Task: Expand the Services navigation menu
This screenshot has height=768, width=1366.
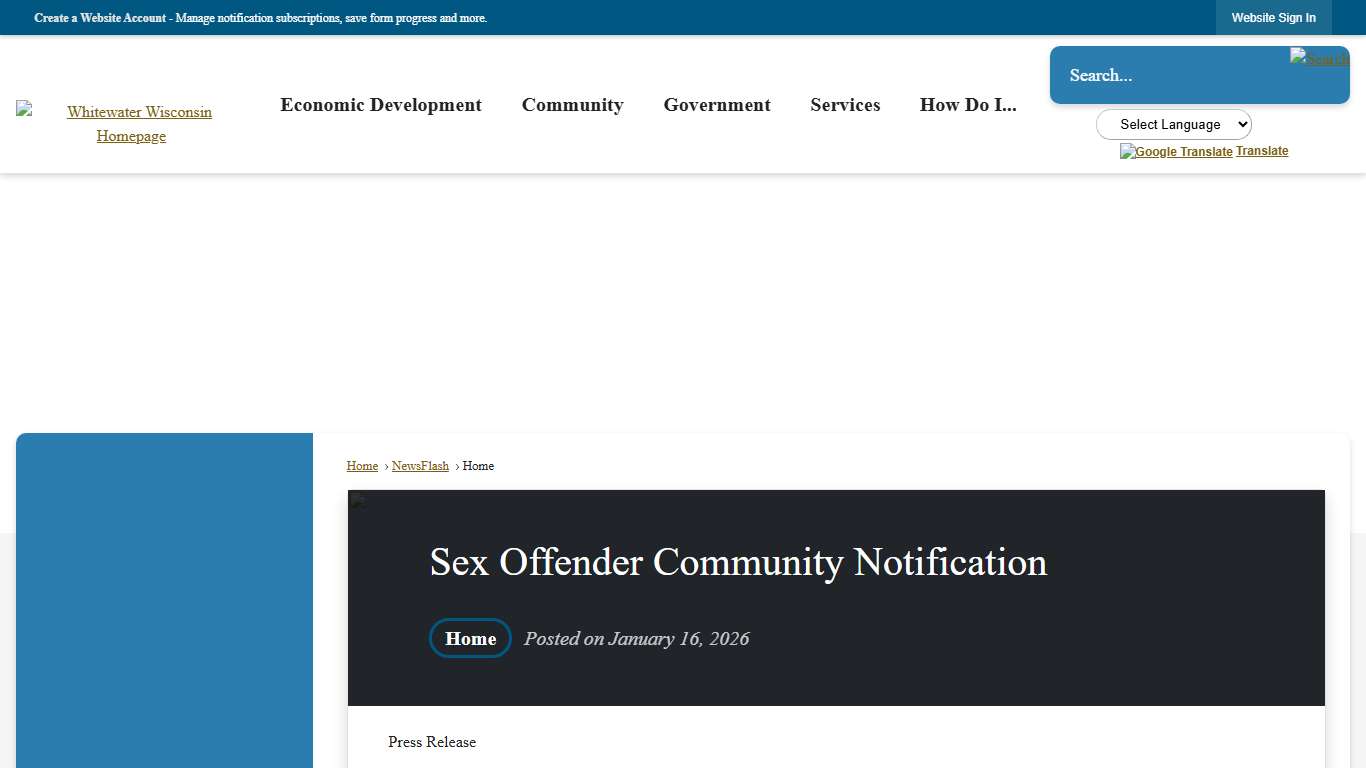Action: [x=845, y=105]
